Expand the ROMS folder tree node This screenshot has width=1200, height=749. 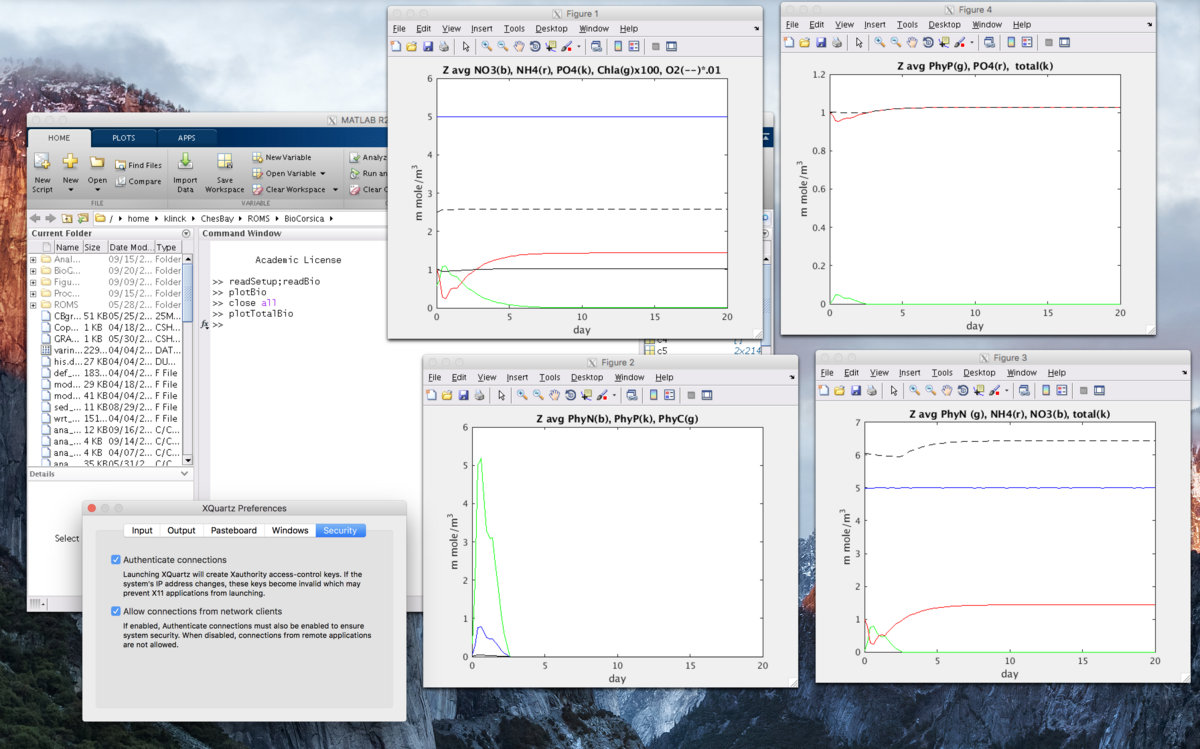click(33, 305)
